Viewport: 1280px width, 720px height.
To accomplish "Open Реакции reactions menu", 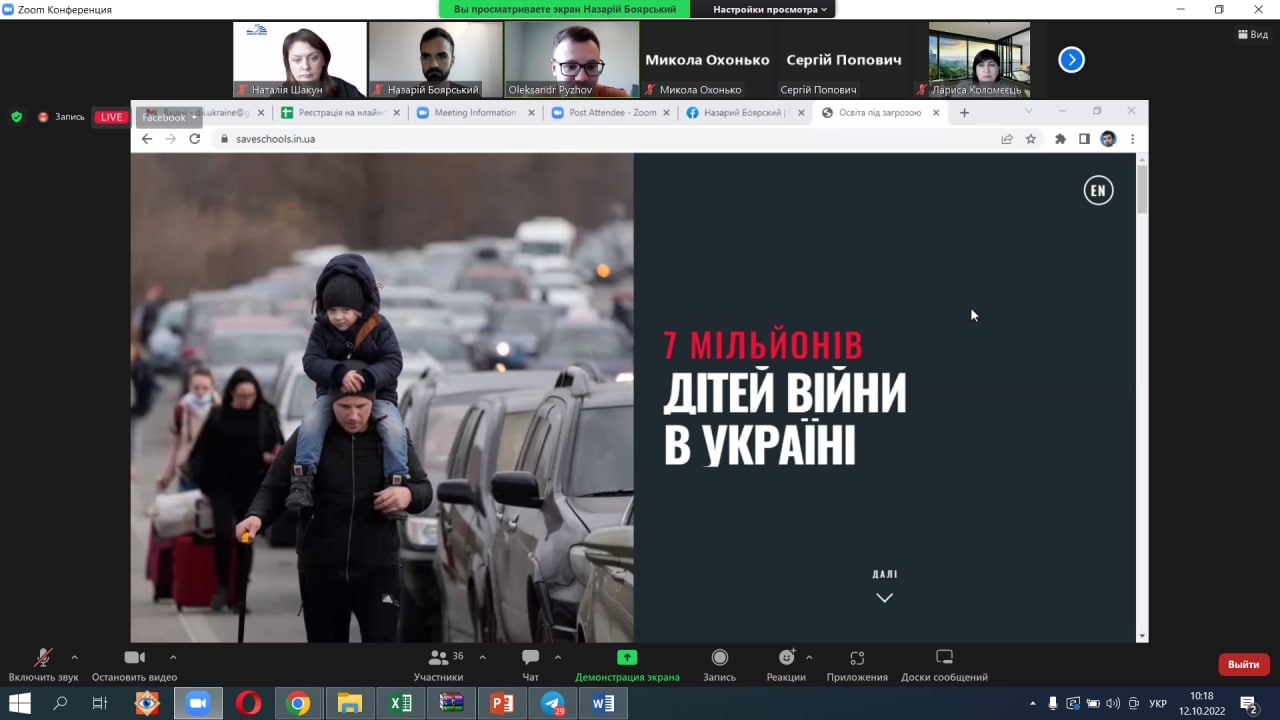I will [x=786, y=664].
